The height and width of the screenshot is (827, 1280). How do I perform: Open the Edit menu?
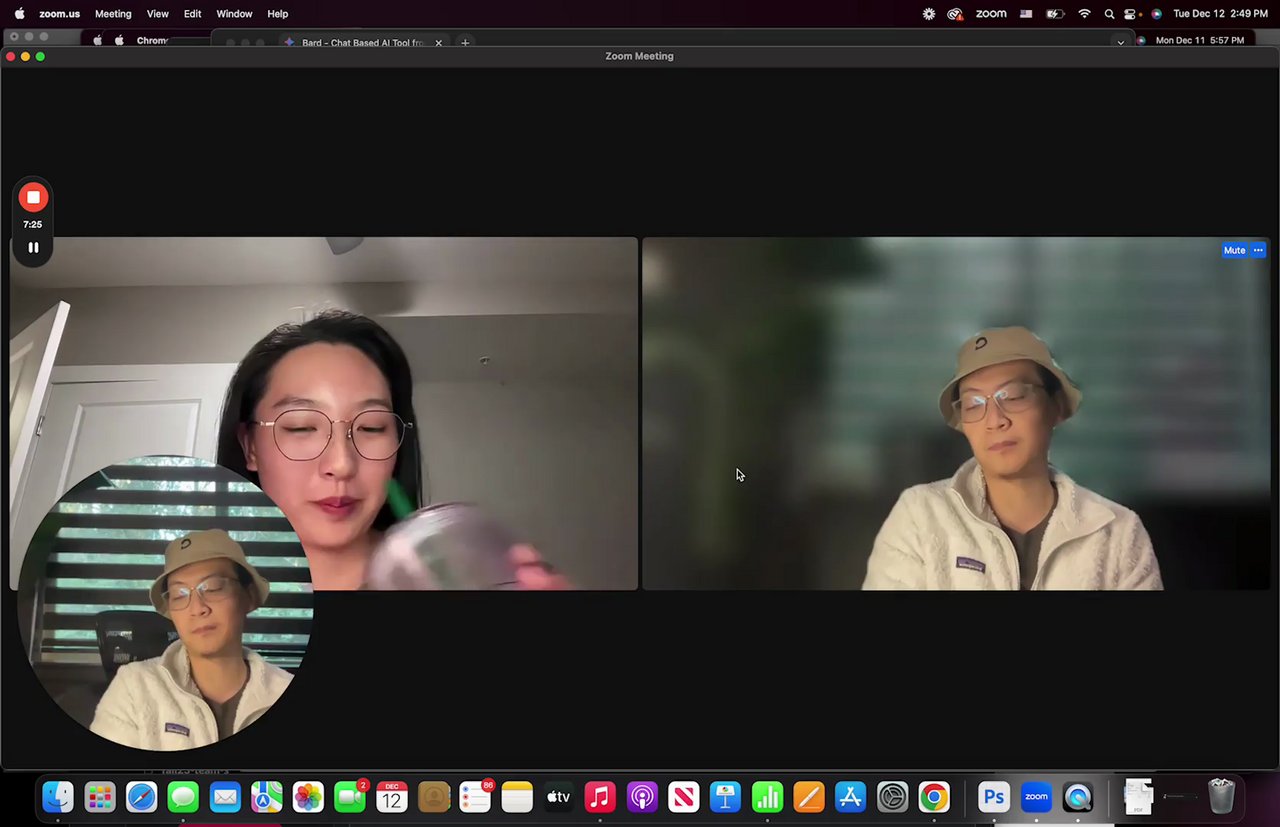[193, 14]
